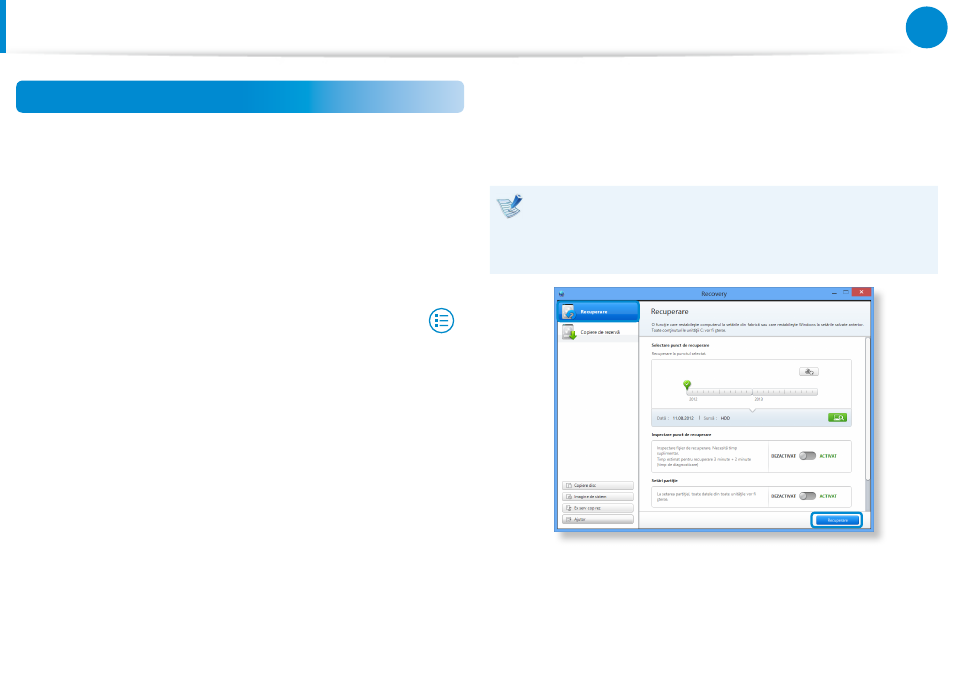Image resolution: width=954 pixels, height=677 pixels.
Task: Open the Imagine de sistem option
Action: (597, 496)
